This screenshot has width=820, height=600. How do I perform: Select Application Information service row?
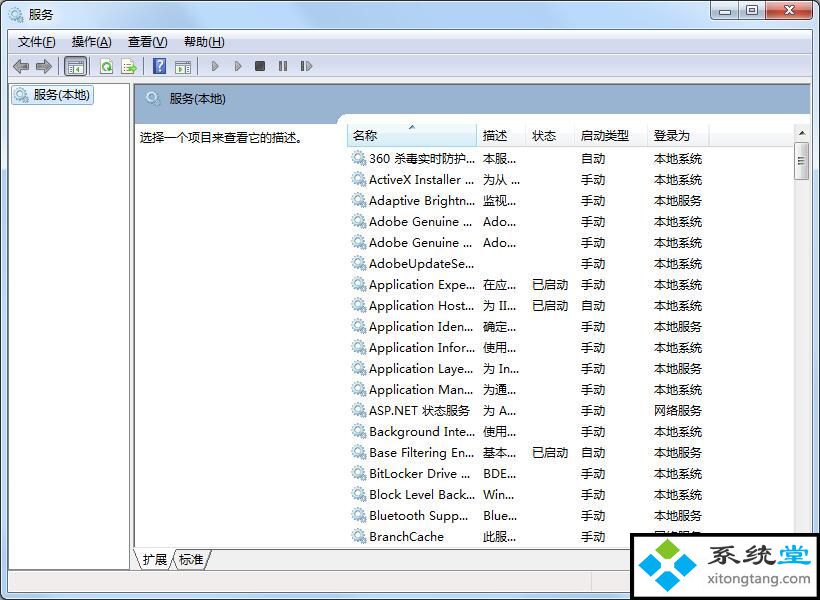click(527, 347)
